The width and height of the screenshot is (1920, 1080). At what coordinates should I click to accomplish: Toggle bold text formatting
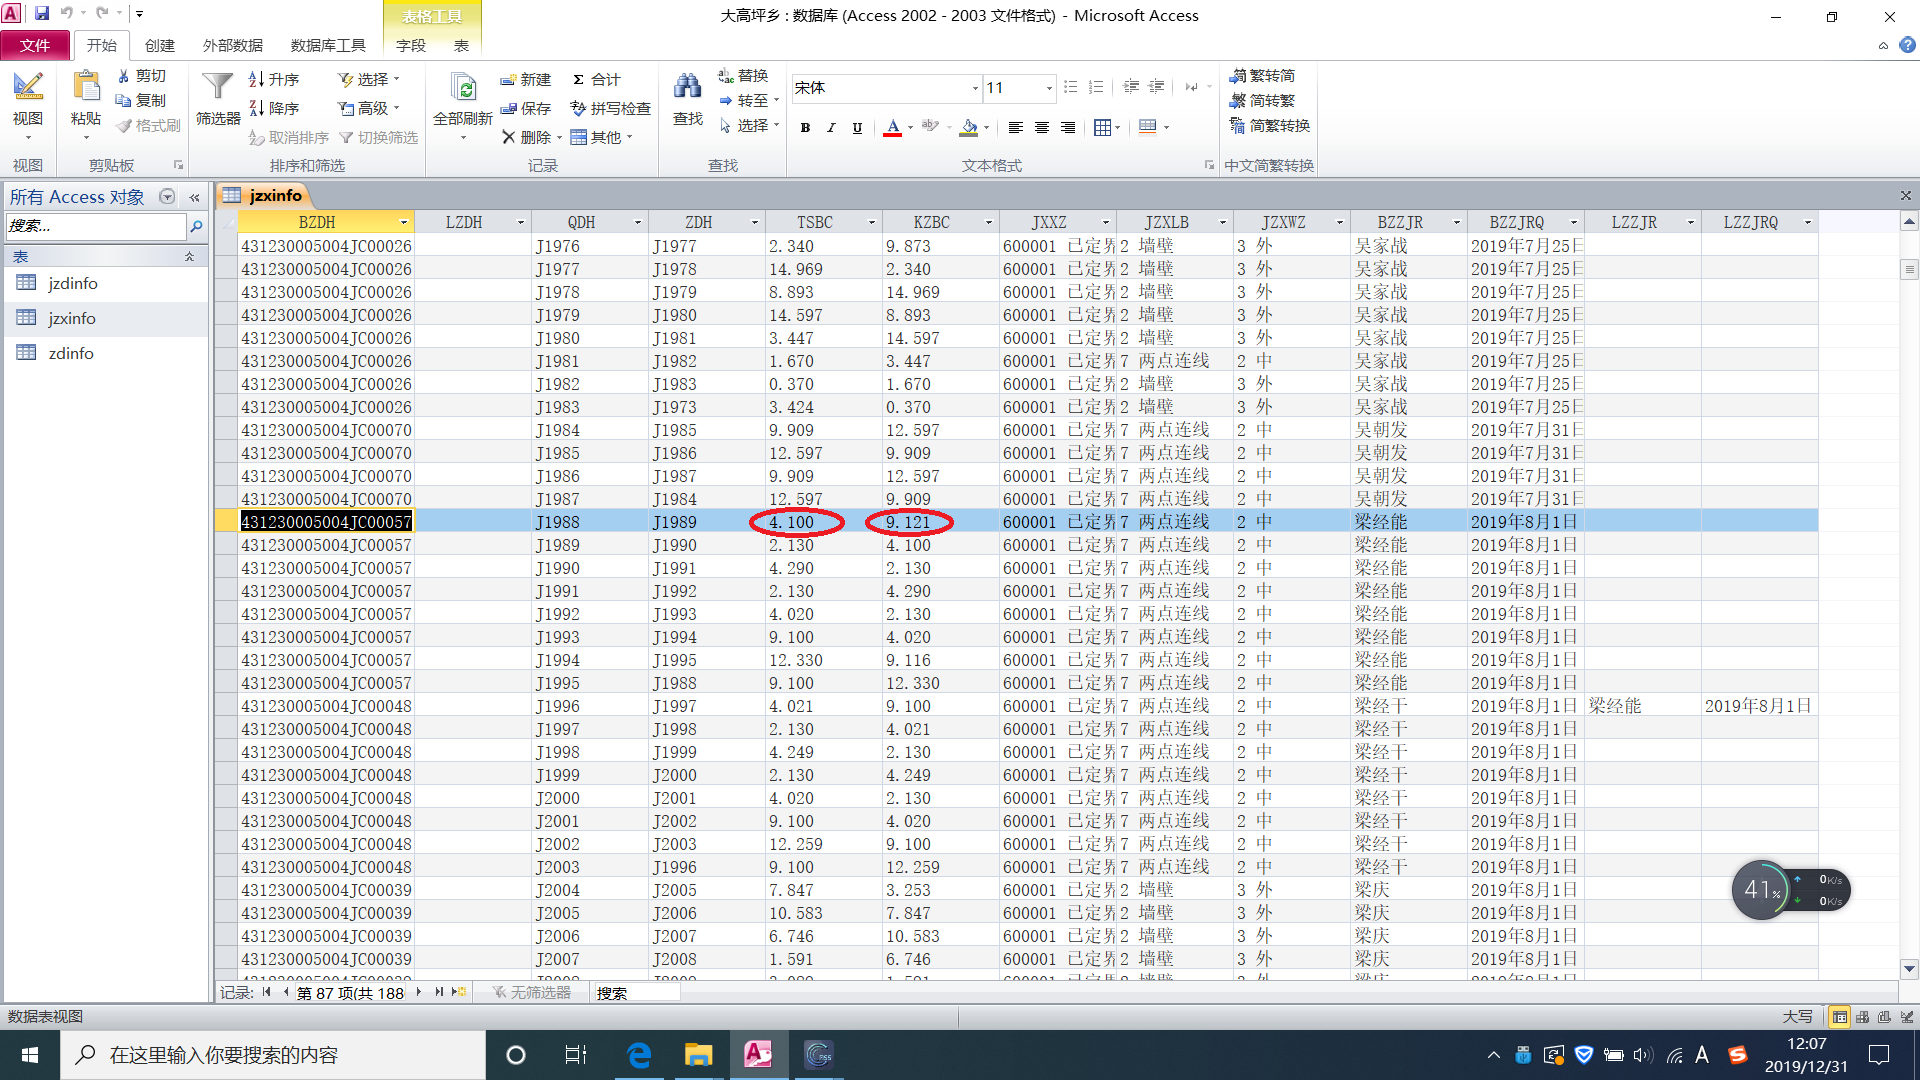(x=805, y=127)
